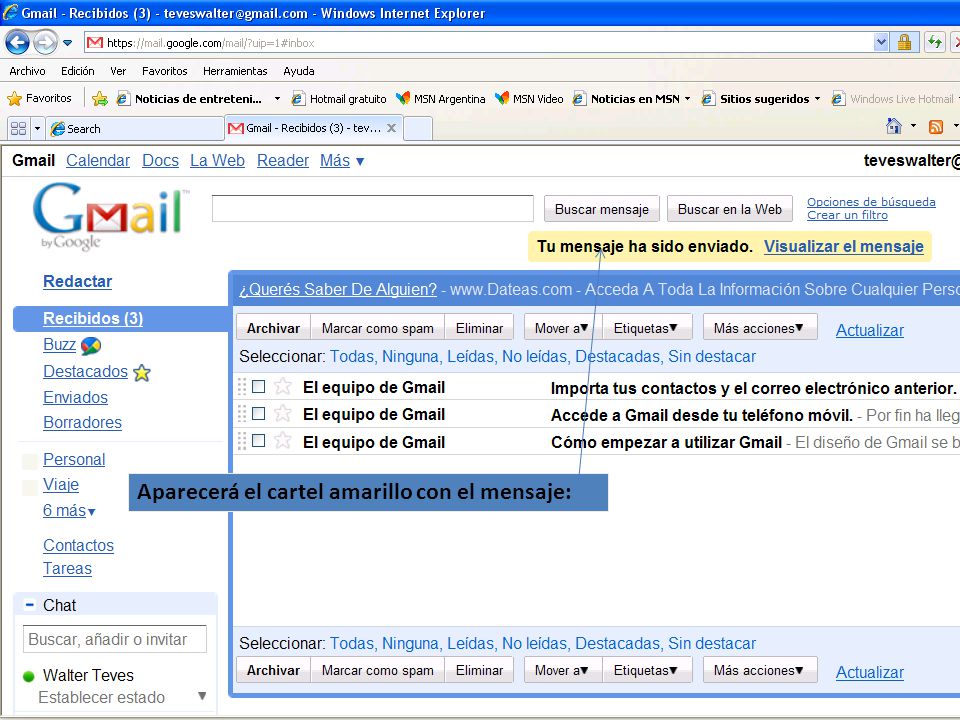960x720 pixels.
Task: Click the chat Buscar, añadir o invitar field
Action: click(x=115, y=639)
